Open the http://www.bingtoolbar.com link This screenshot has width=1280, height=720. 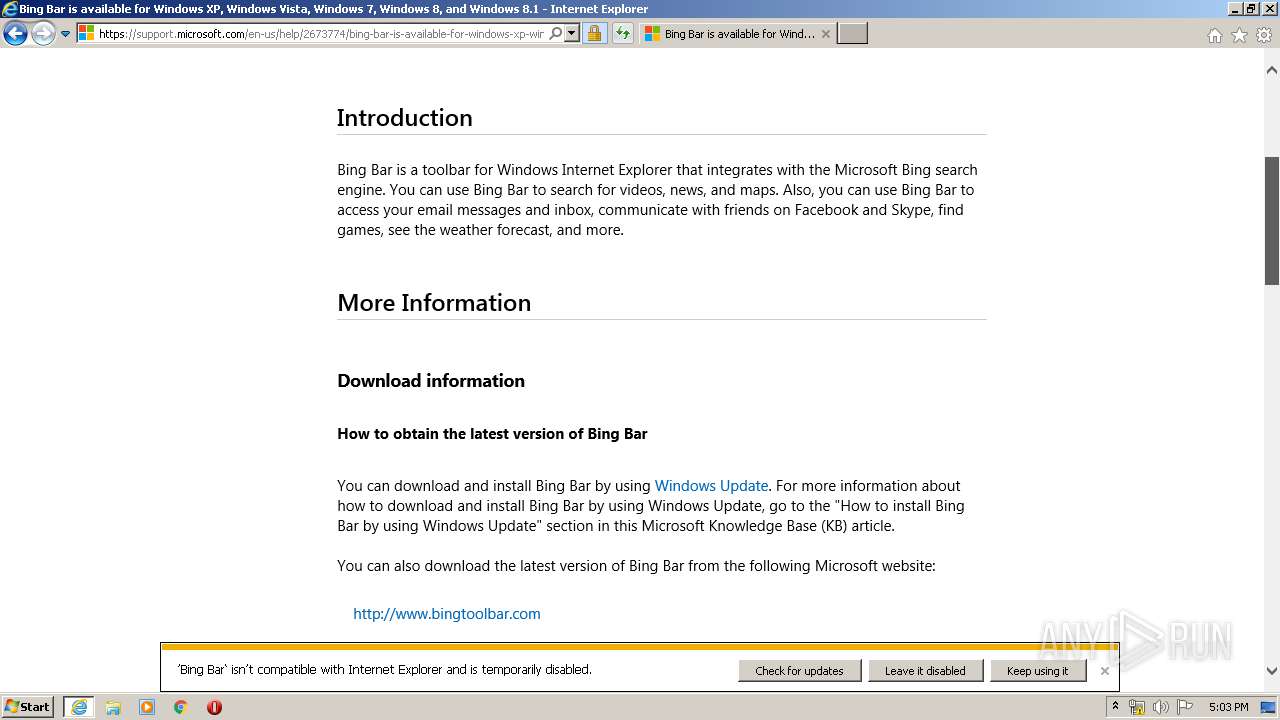pyautogui.click(x=447, y=614)
